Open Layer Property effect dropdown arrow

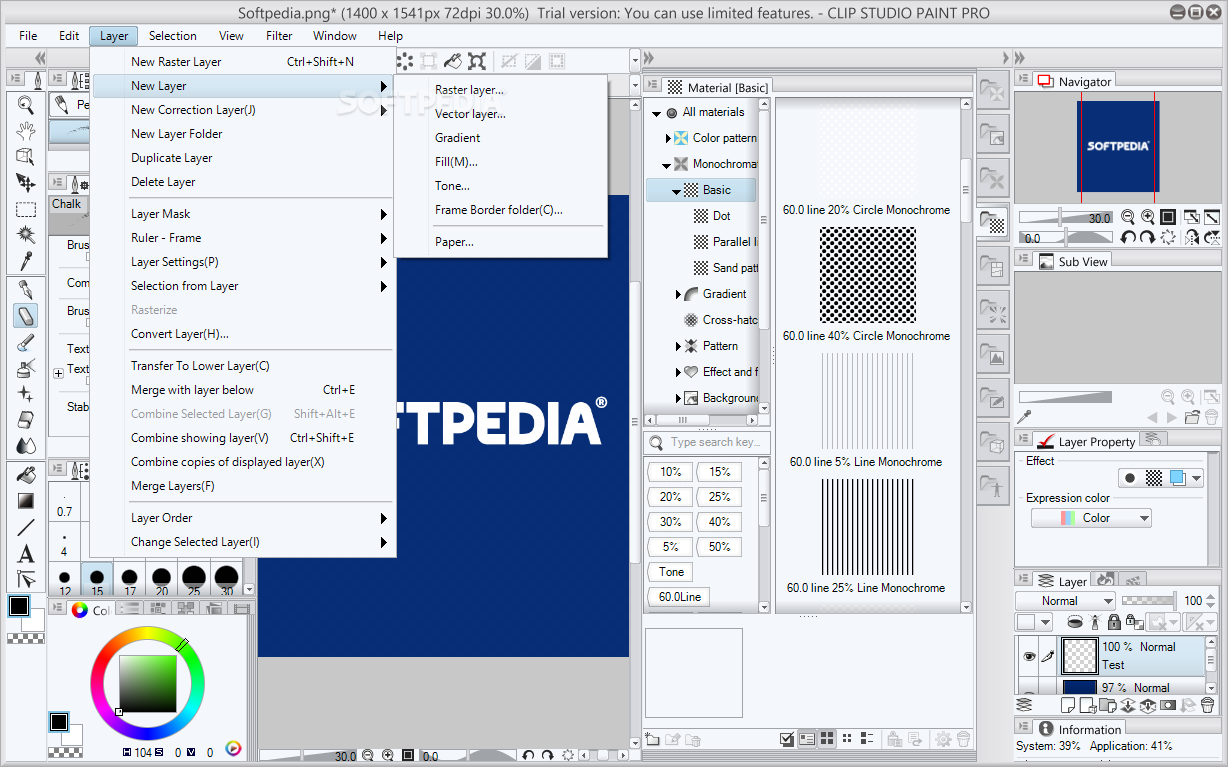pyautogui.click(x=1196, y=478)
